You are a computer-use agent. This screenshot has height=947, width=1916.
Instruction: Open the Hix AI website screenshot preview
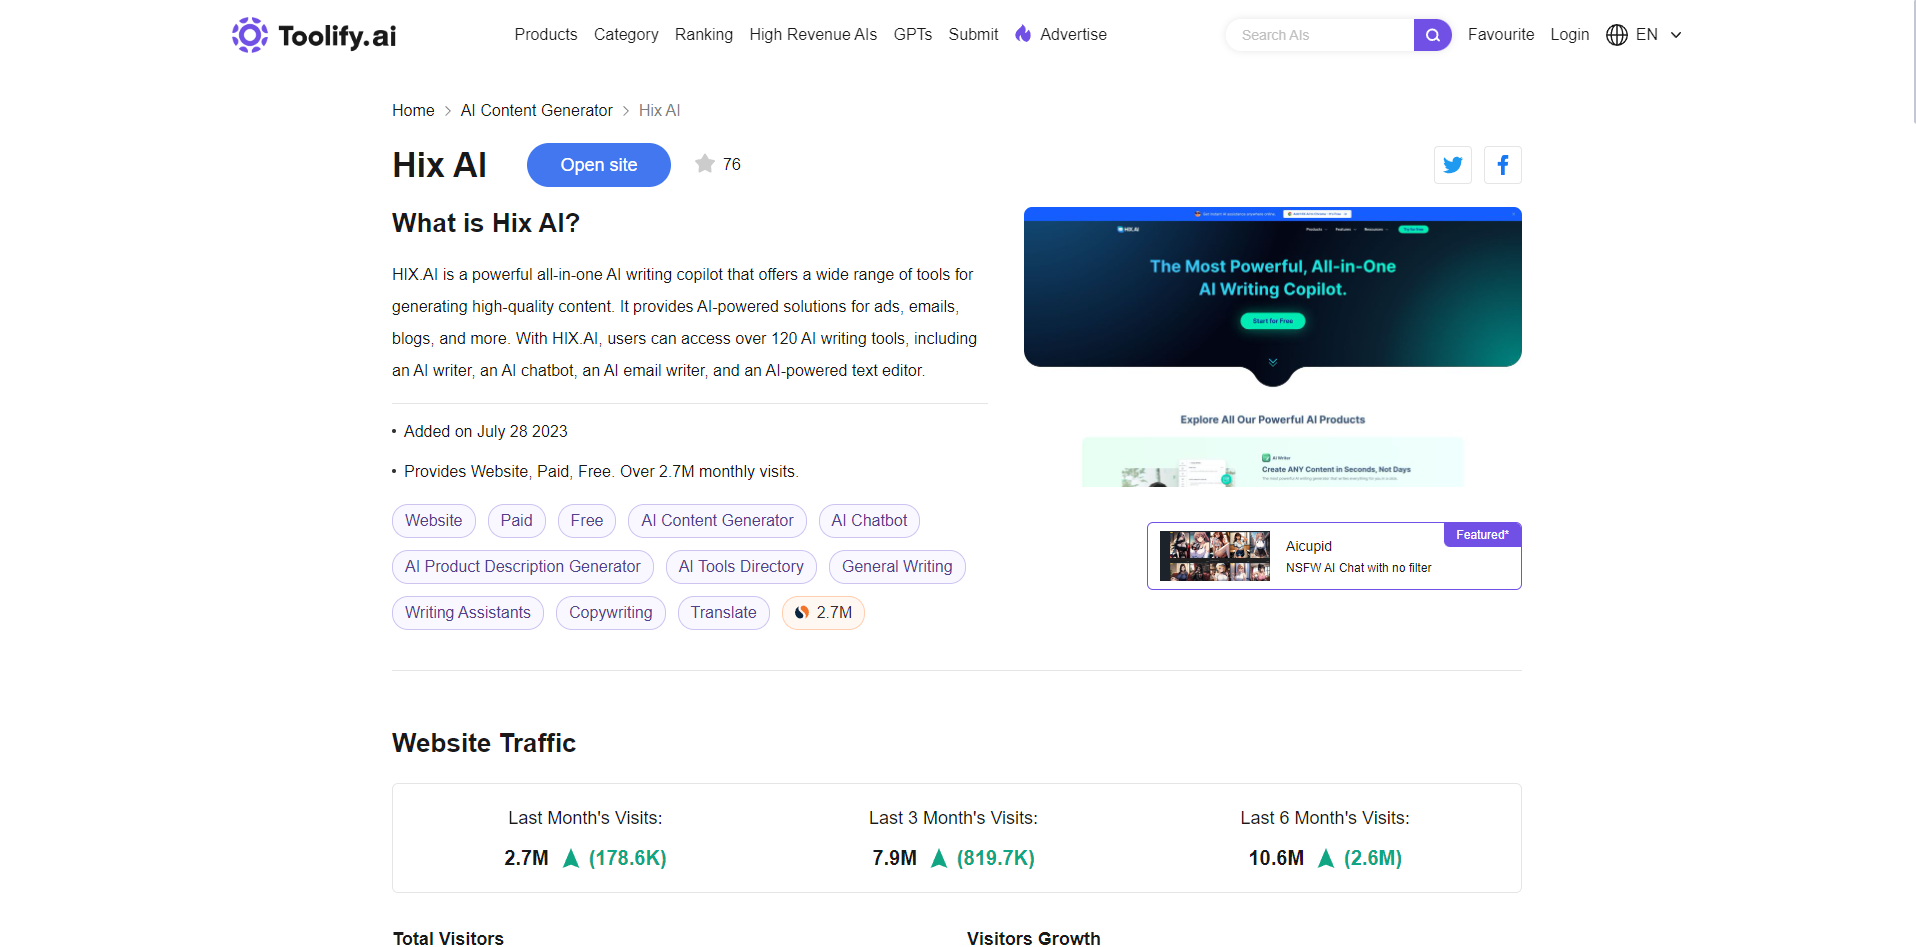(x=1273, y=347)
